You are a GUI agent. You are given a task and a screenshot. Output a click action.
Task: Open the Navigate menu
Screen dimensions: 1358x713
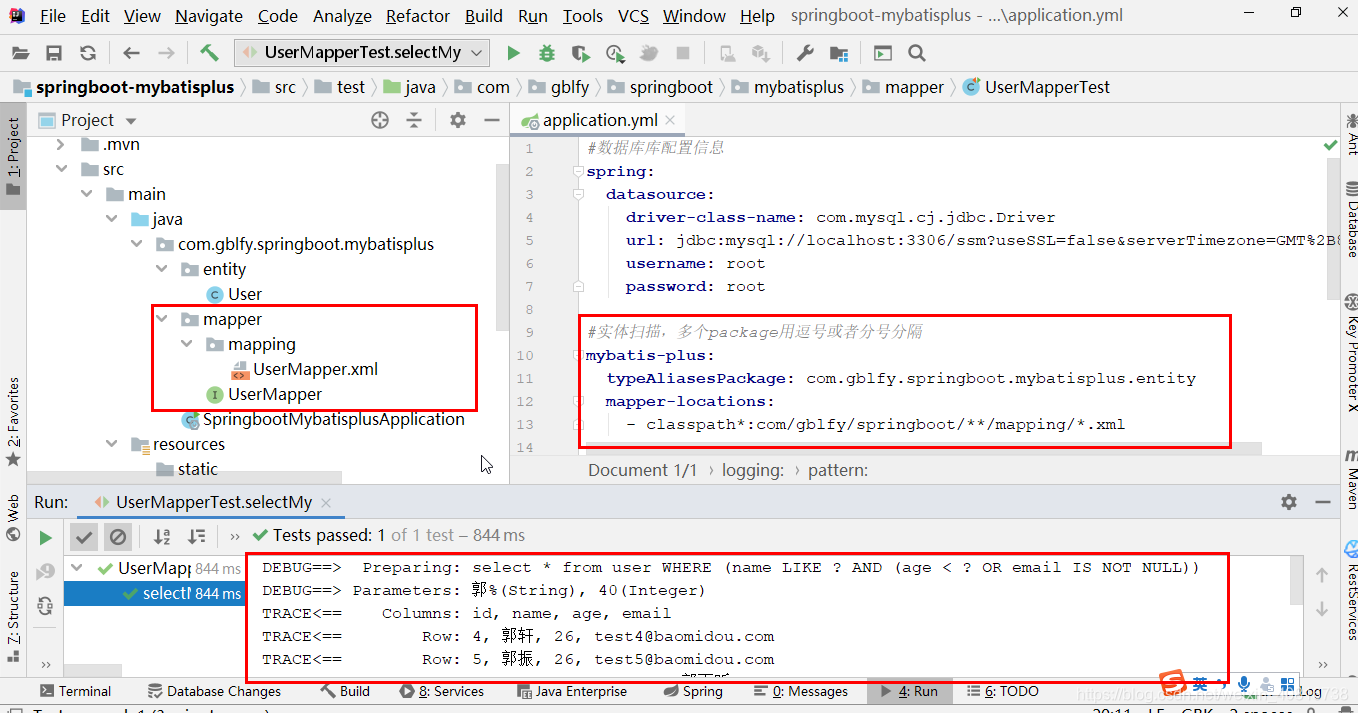208,16
